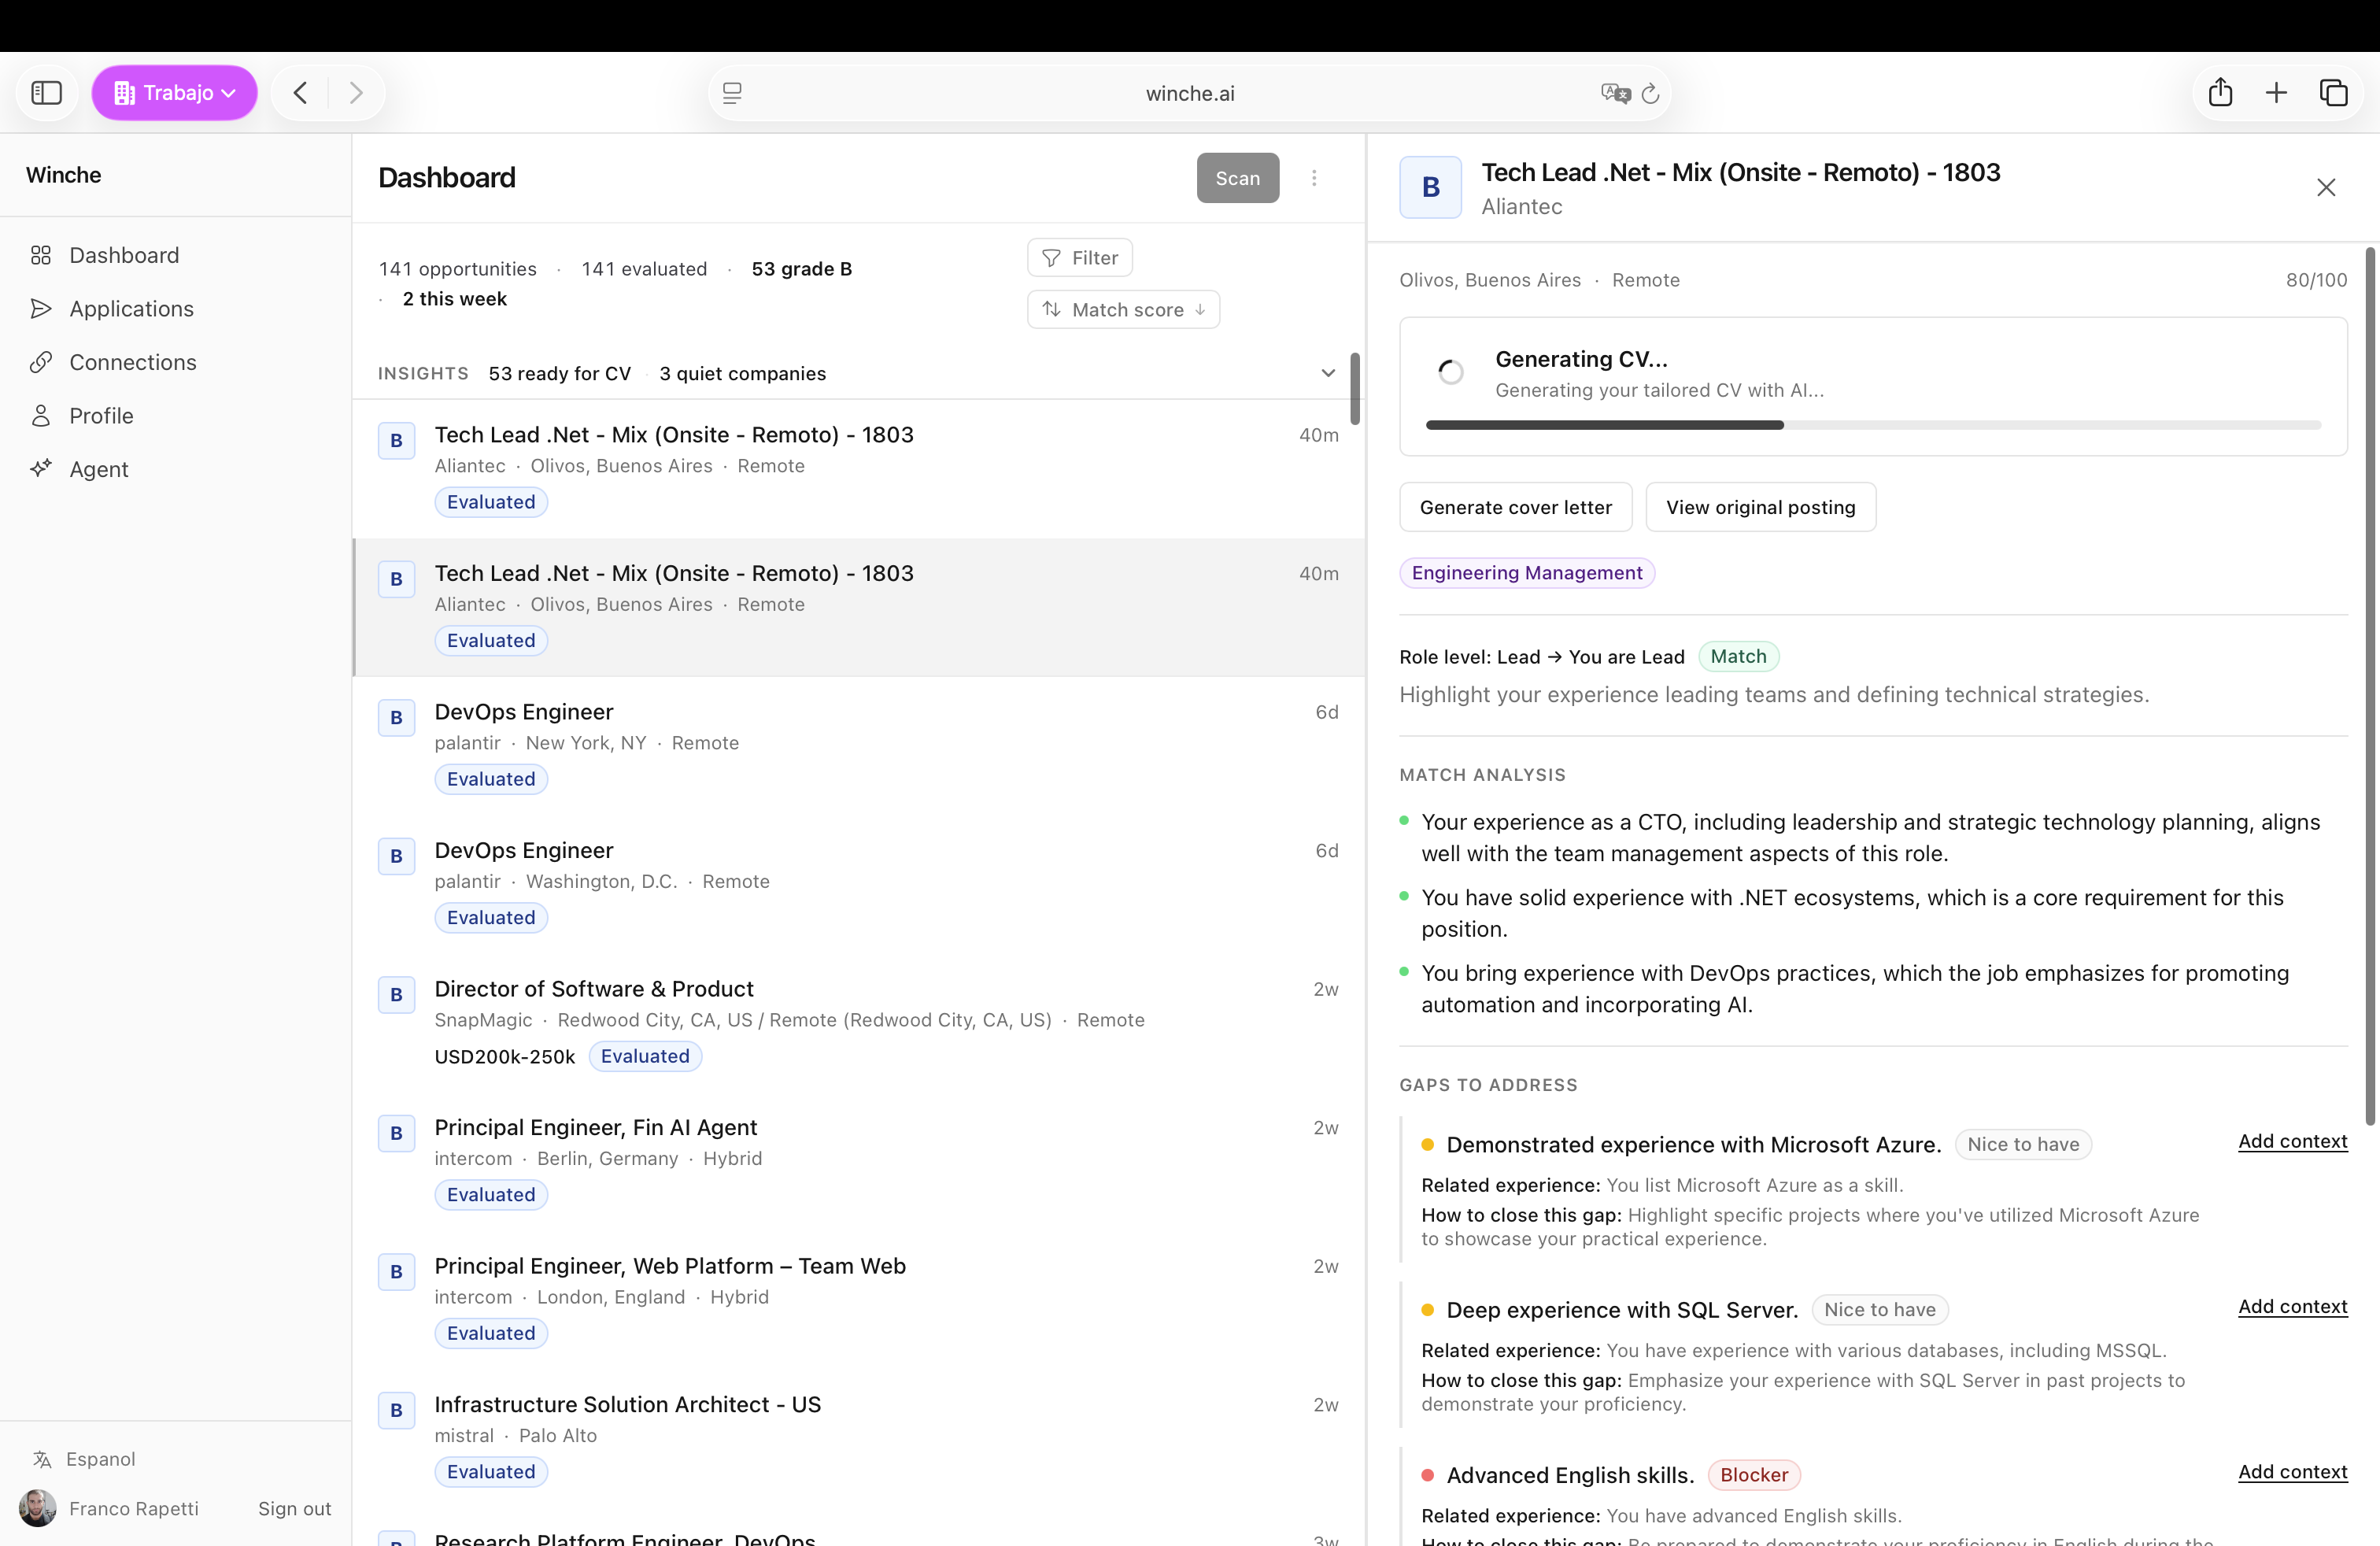Viewport: 2380px width, 1546px height.
Task: Open Infrastructure Solution Architect - US listing
Action: click(859, 1439)
